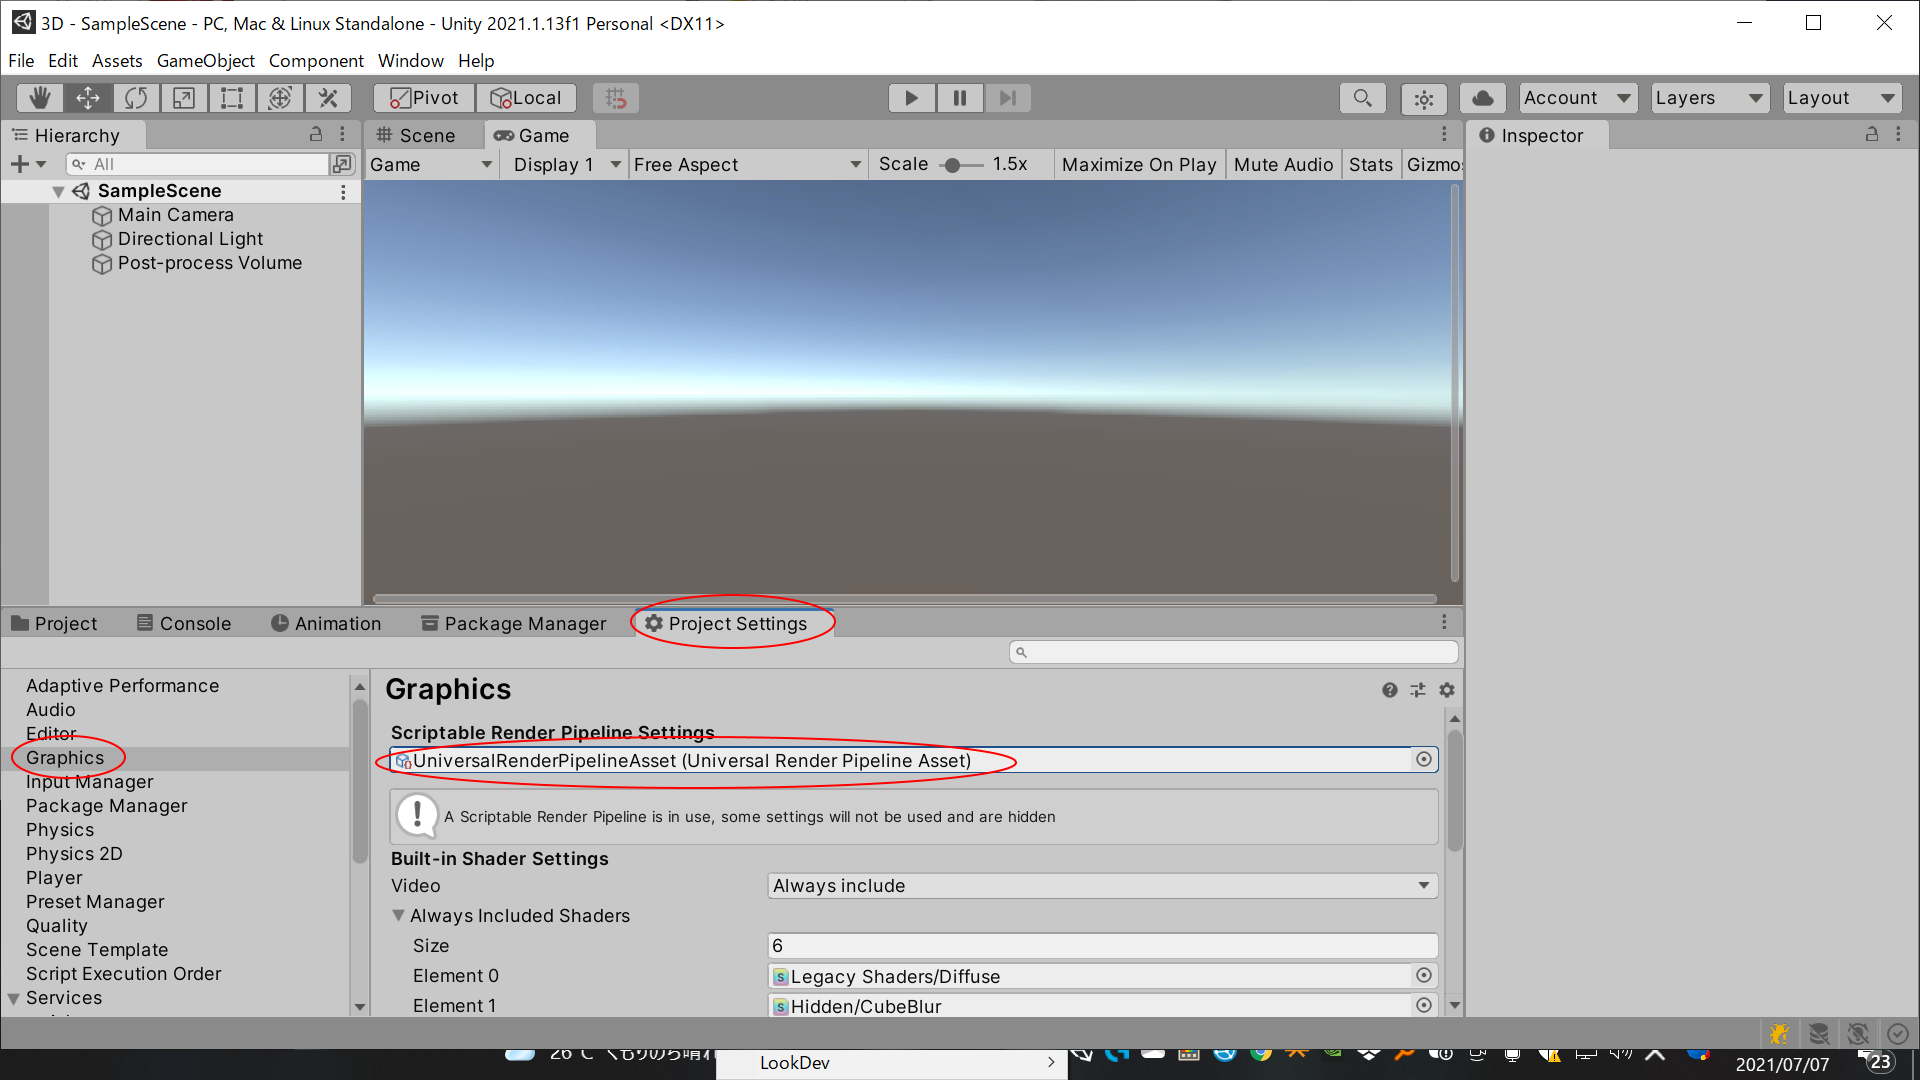The width and height of the screenshot is (1920, 1080).
Task: Toggle Maximize On Play
Action: point(1138,165)
